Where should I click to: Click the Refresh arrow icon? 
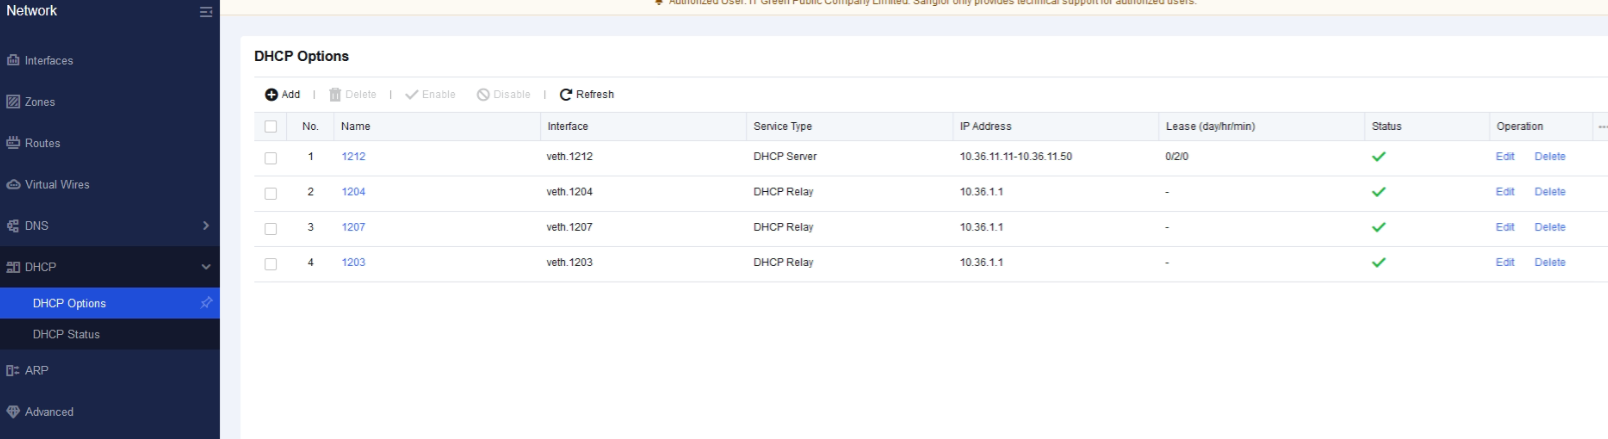tap(566, 94)
